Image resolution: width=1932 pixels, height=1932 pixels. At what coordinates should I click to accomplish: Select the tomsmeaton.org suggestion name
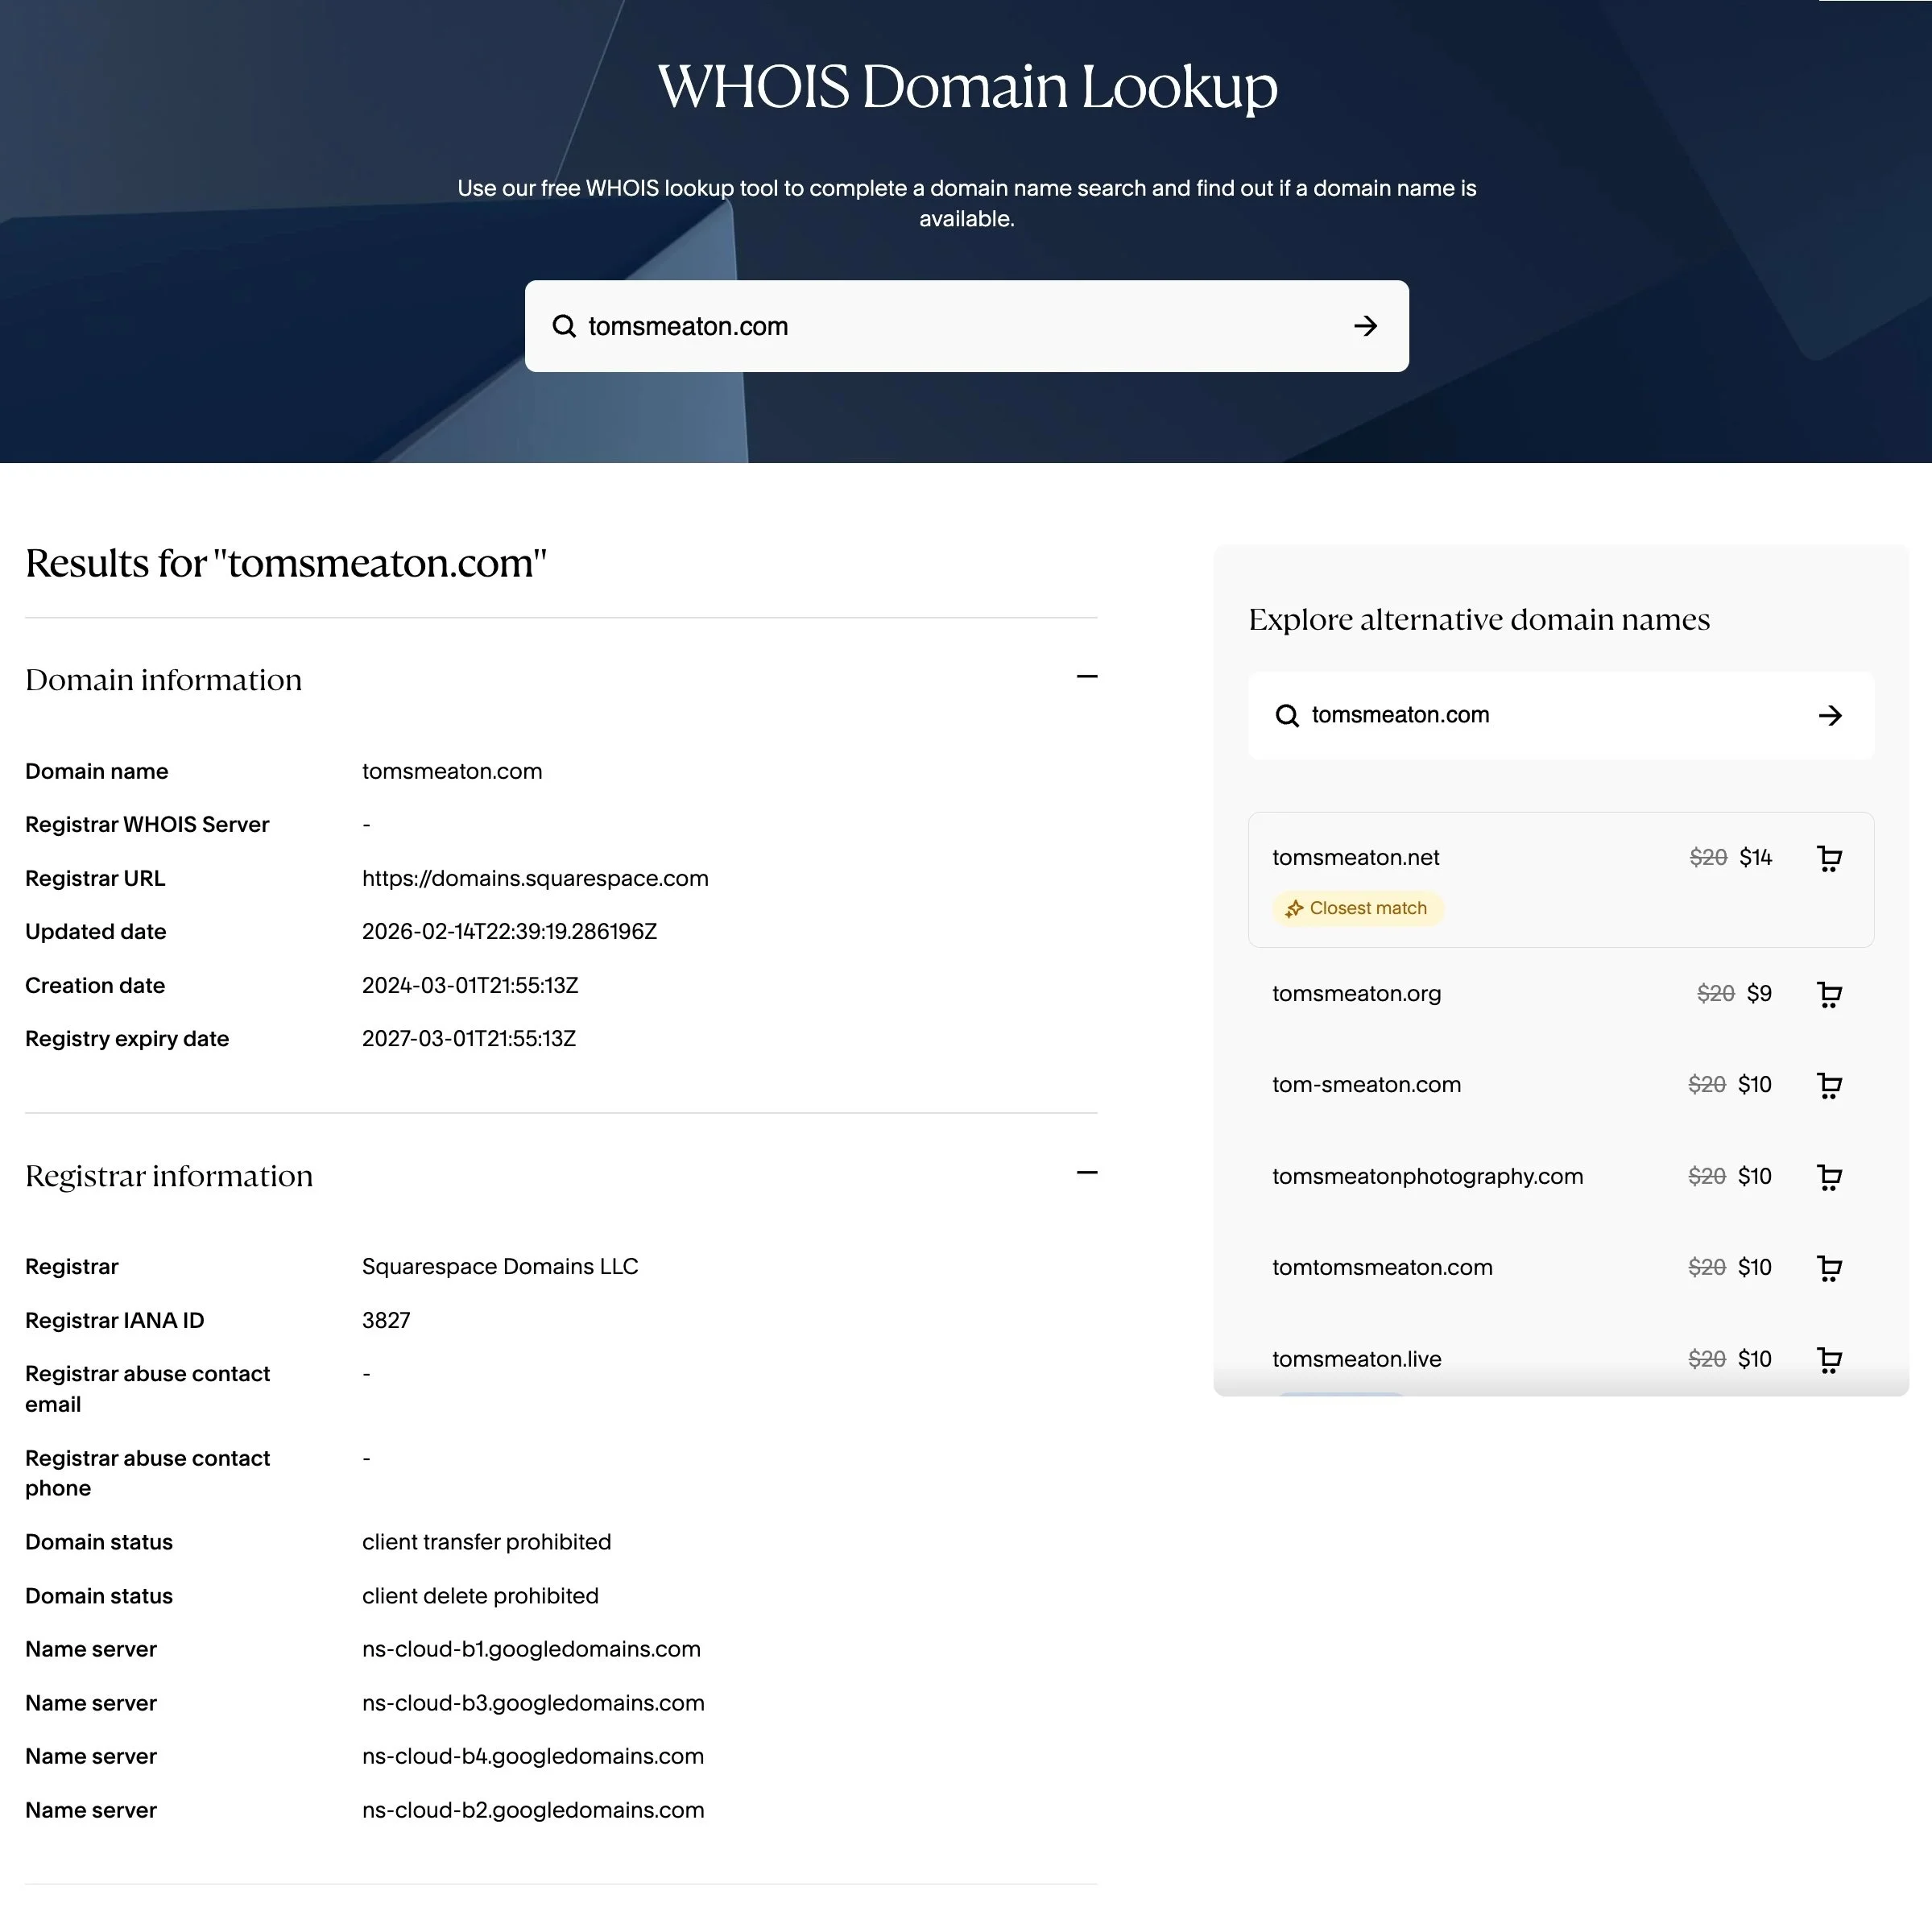[x=1356, y=993]
